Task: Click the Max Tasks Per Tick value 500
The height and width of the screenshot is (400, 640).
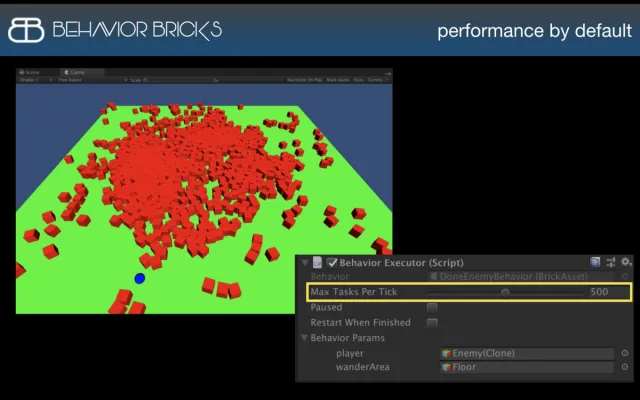Action: coord(609,292)
